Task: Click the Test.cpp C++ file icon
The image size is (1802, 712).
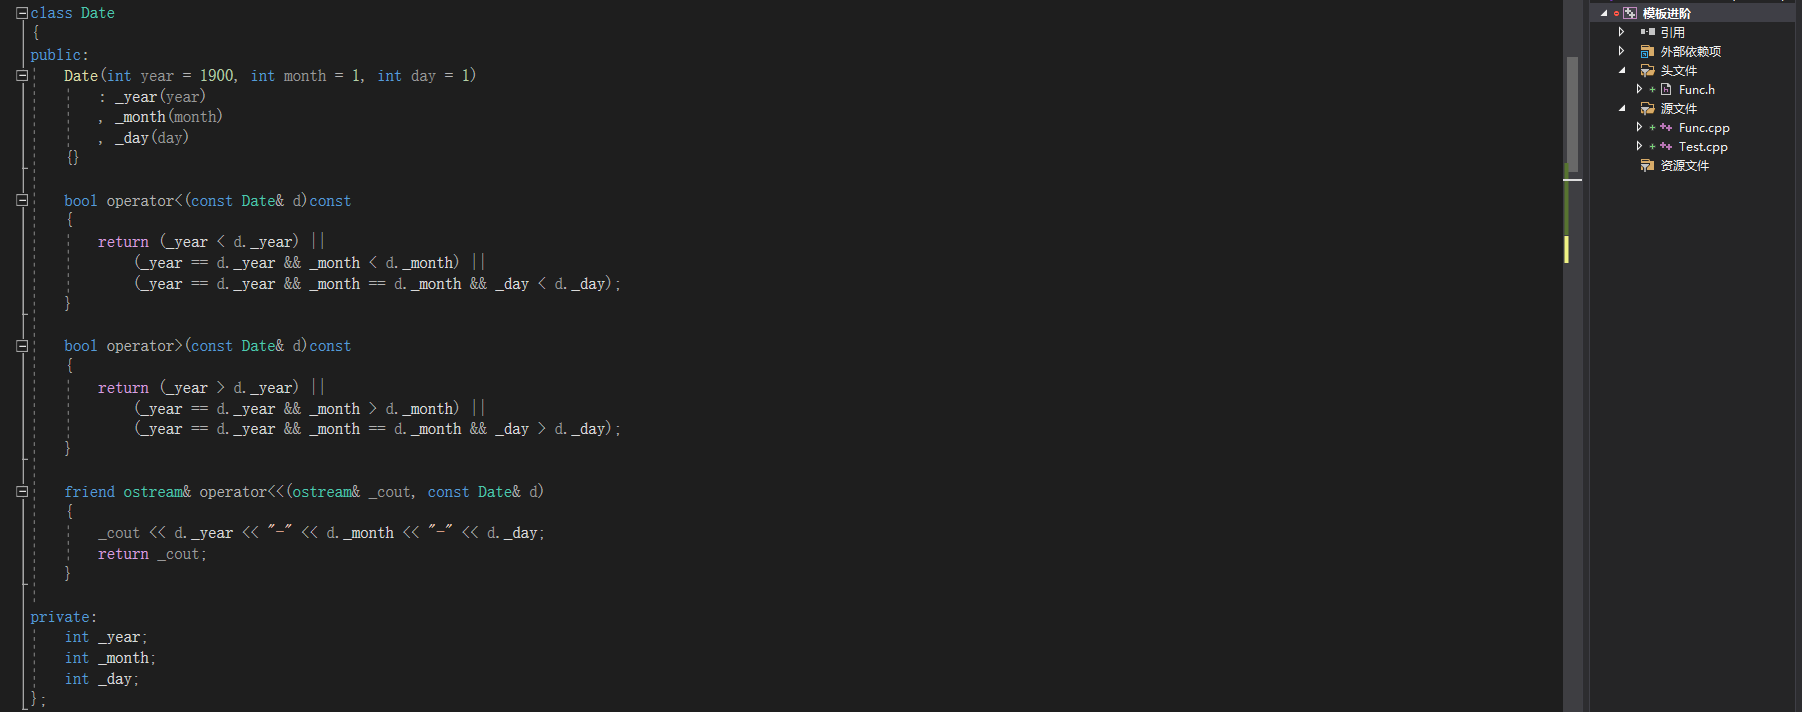Action: [1666, 147]
